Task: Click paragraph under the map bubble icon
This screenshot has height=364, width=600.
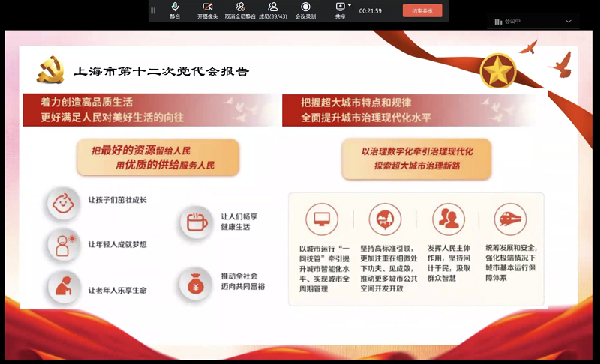Action: 388,269
